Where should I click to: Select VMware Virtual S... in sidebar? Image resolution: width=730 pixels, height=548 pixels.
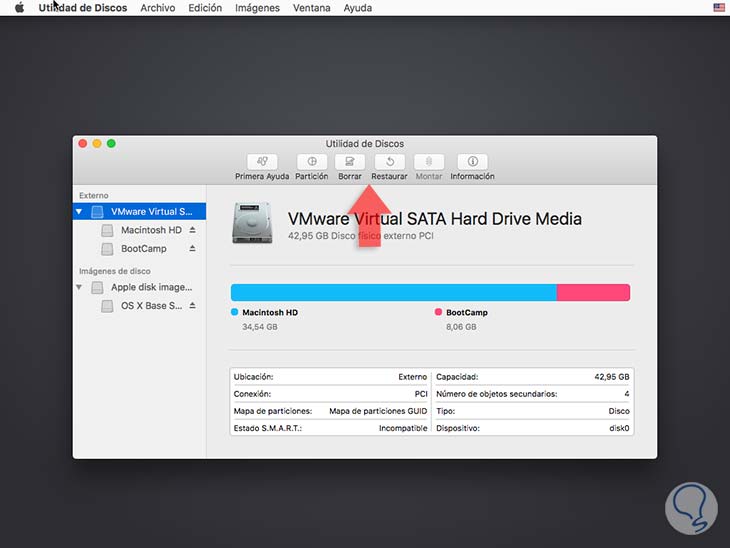pos(139,211)
